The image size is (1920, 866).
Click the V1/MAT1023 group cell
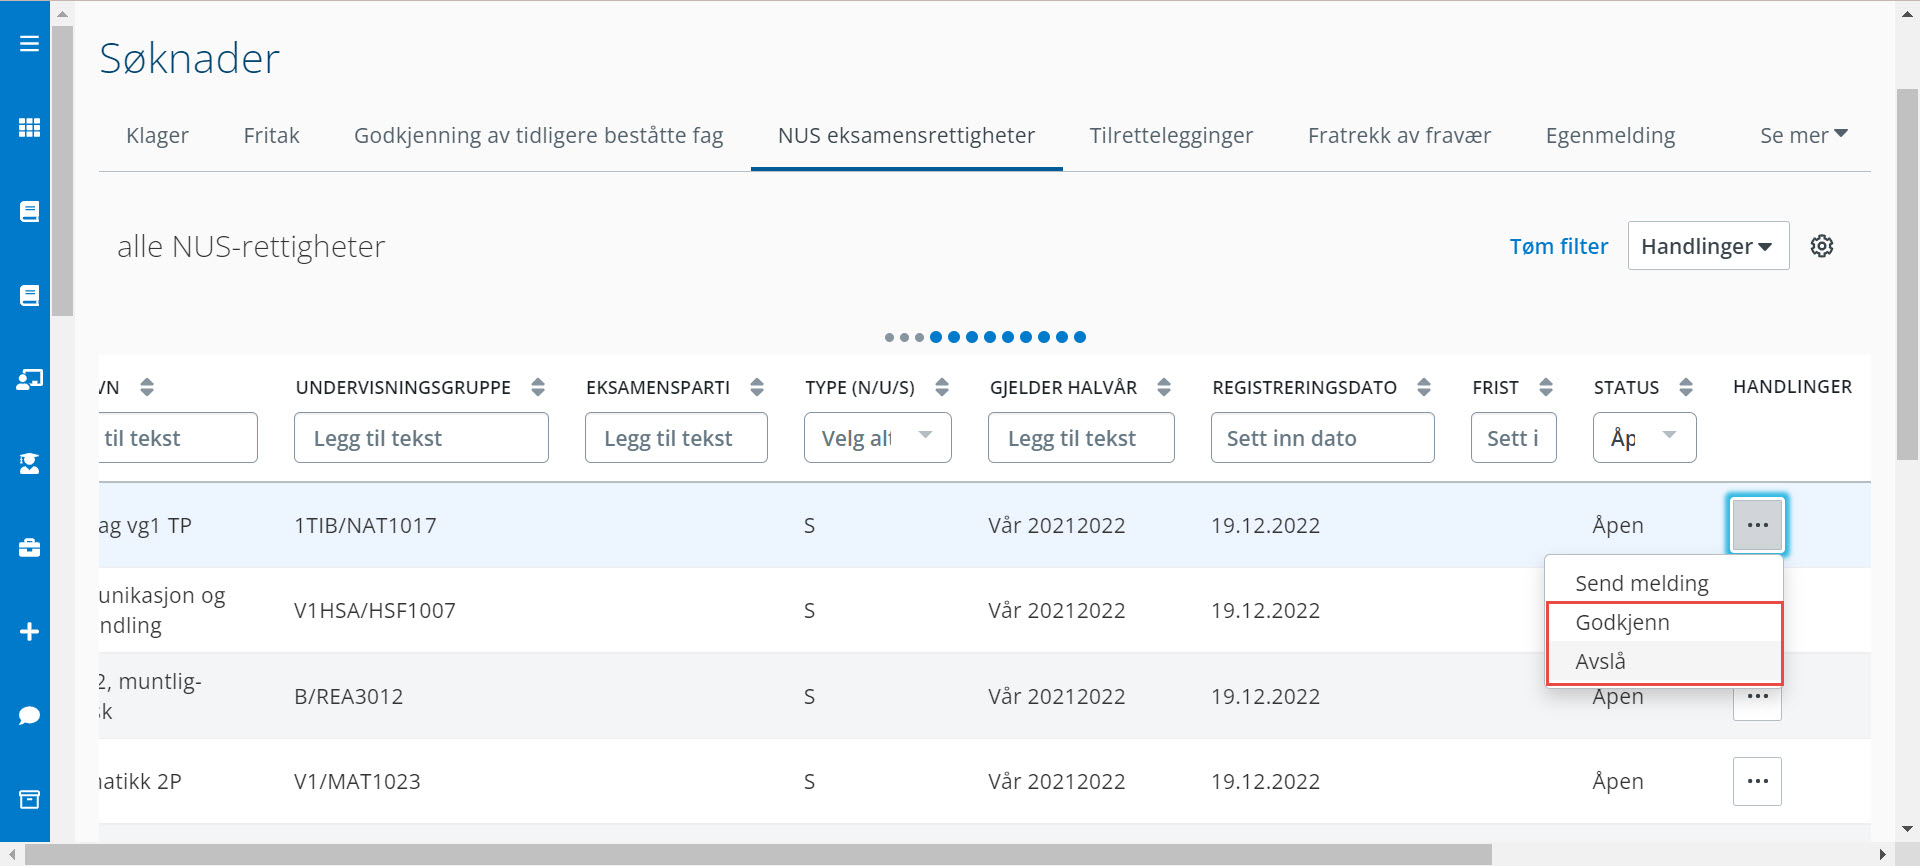[x=357, y=781]
